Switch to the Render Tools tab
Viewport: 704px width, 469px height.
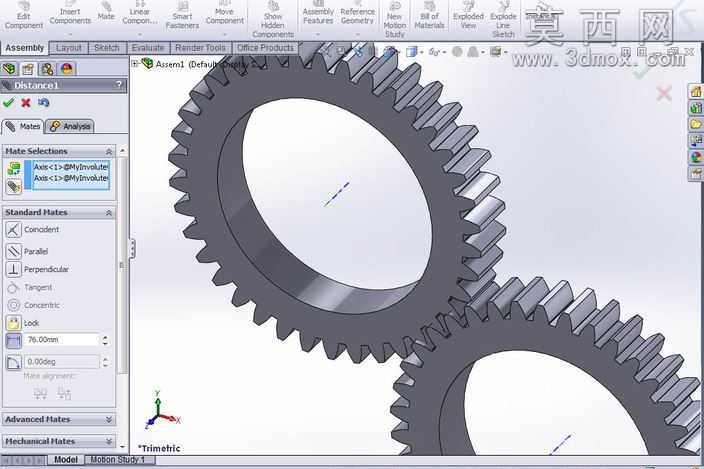(x=200, y=48)
